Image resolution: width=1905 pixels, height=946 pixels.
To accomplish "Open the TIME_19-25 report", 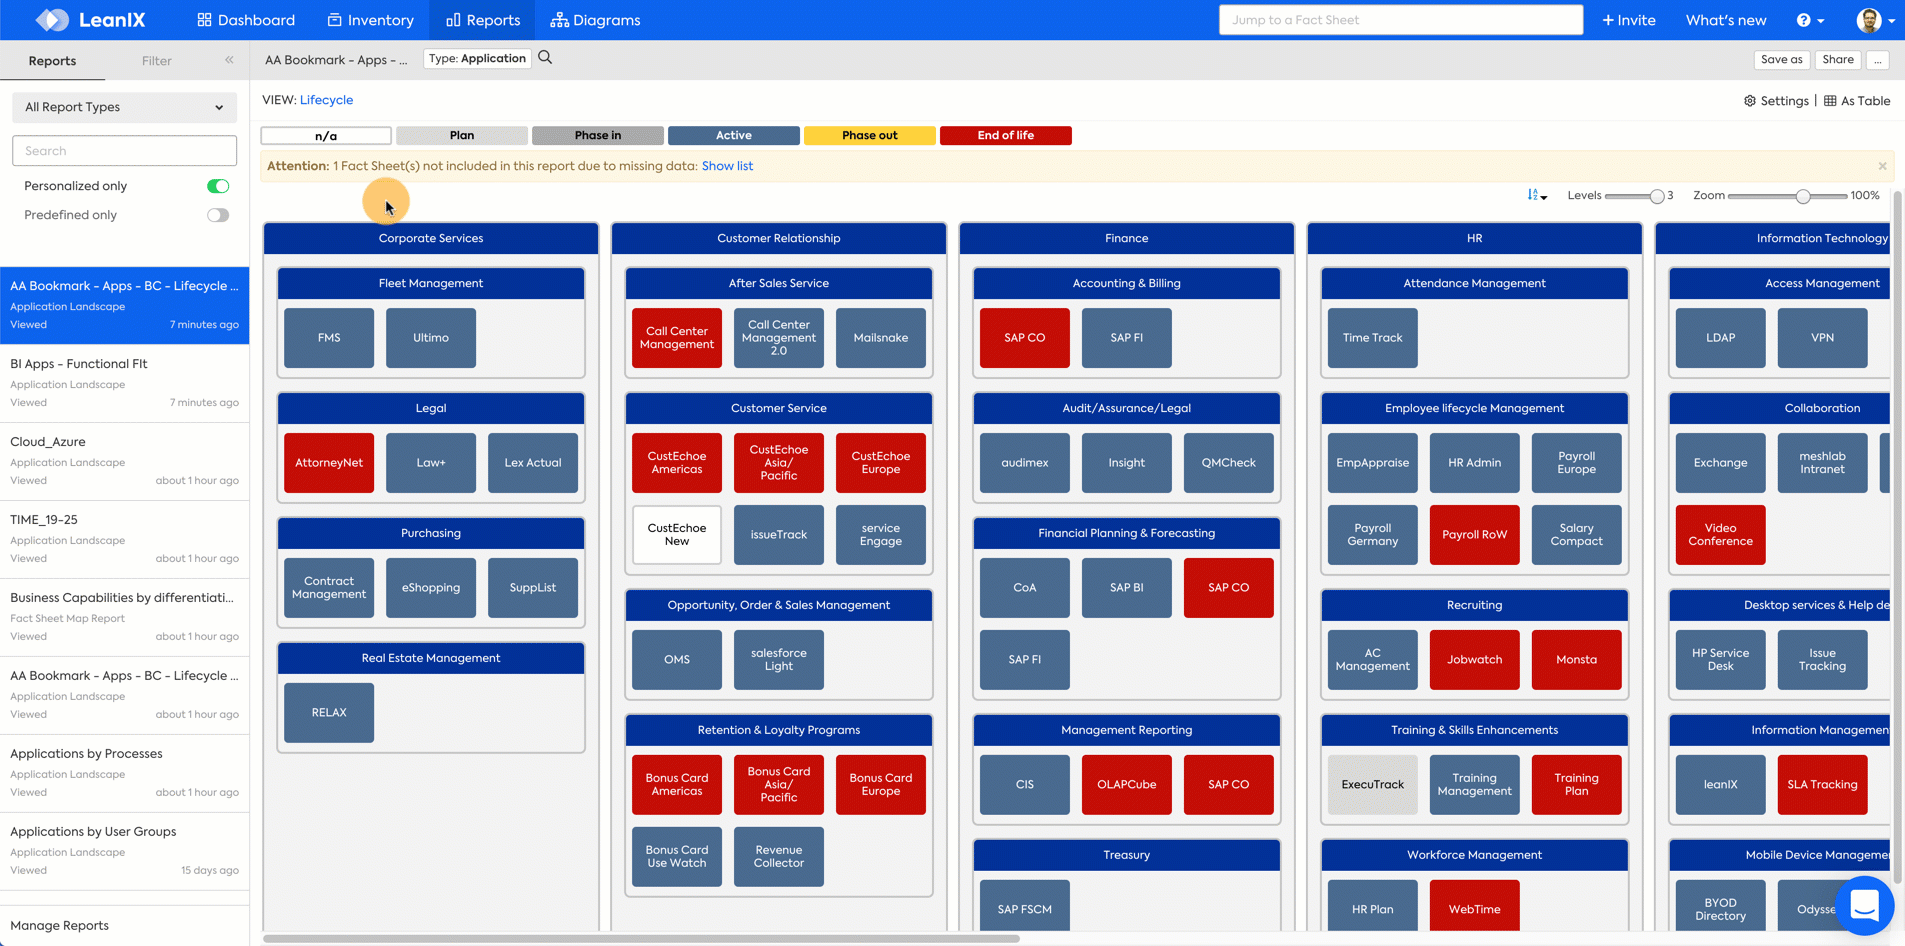I will (x=124, y=539).
